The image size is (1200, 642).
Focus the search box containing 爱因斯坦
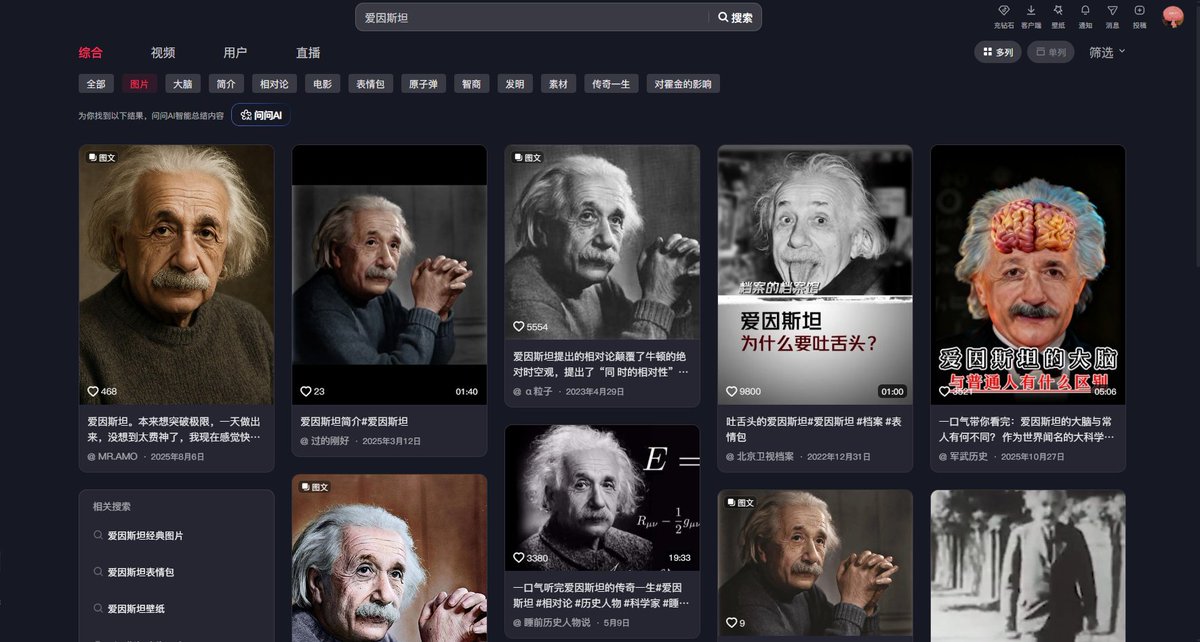pos(532,17)
